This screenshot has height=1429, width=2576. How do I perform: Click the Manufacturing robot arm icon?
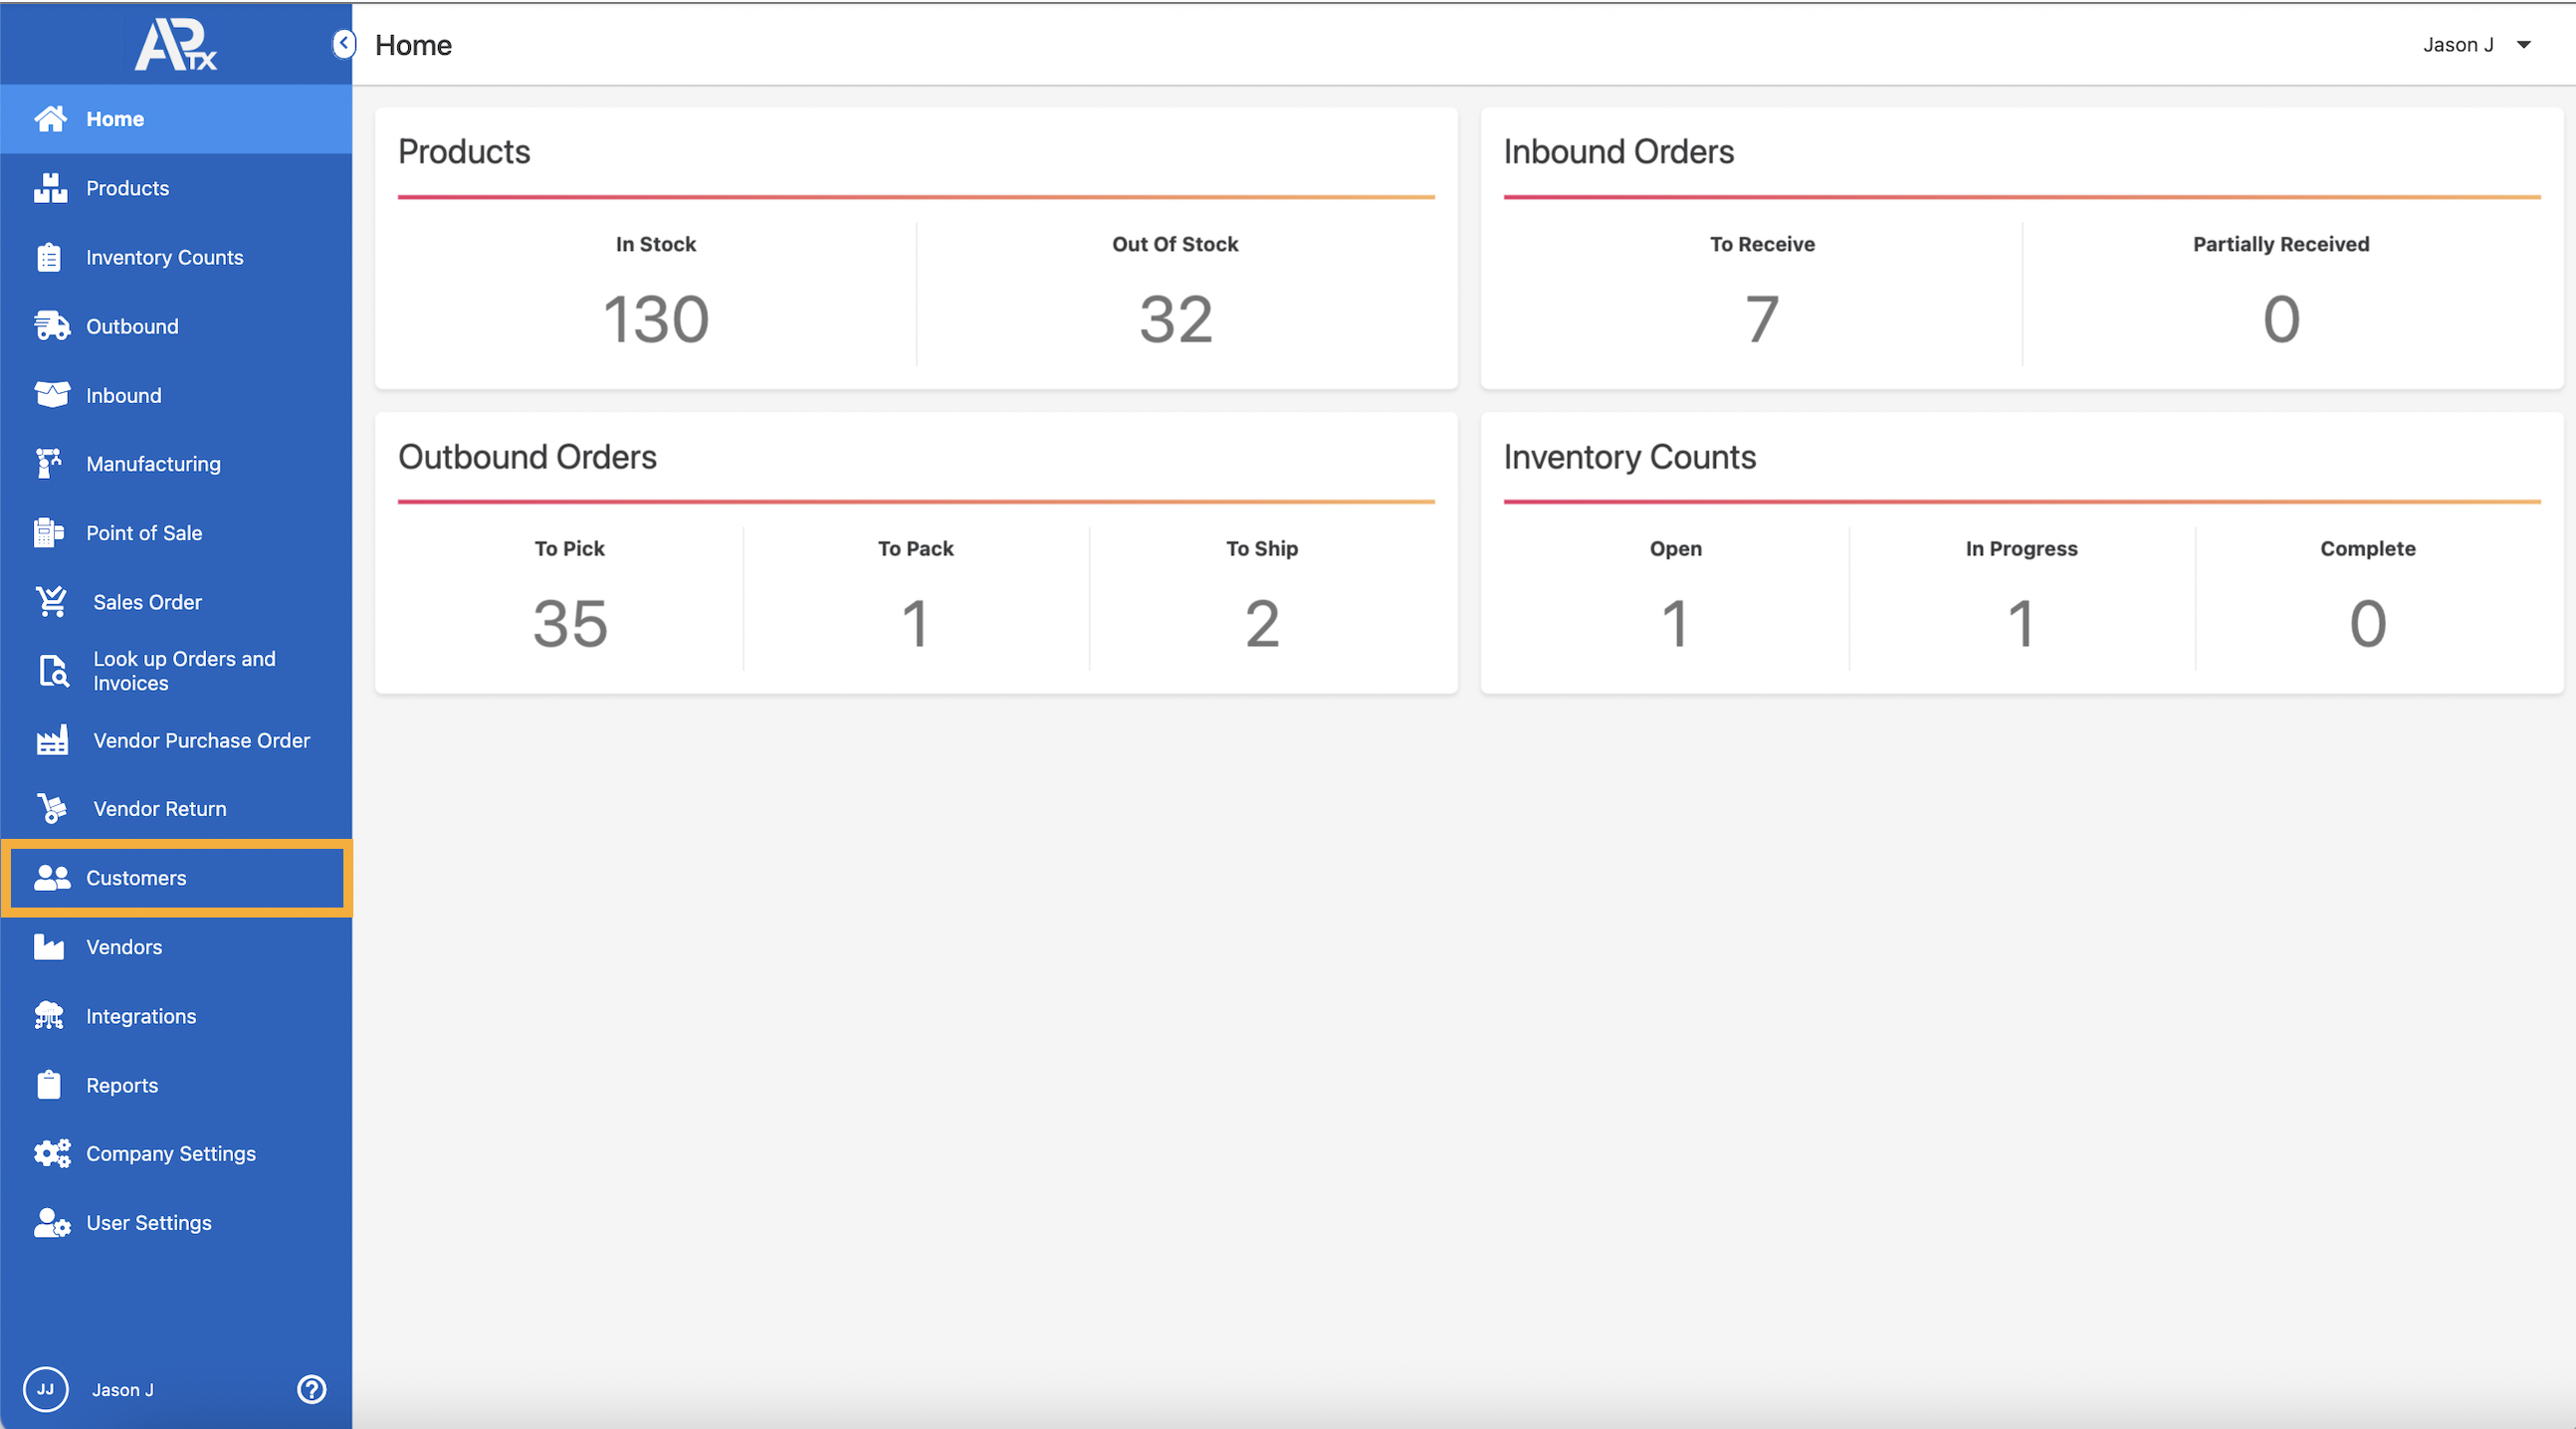click(48, 464)
